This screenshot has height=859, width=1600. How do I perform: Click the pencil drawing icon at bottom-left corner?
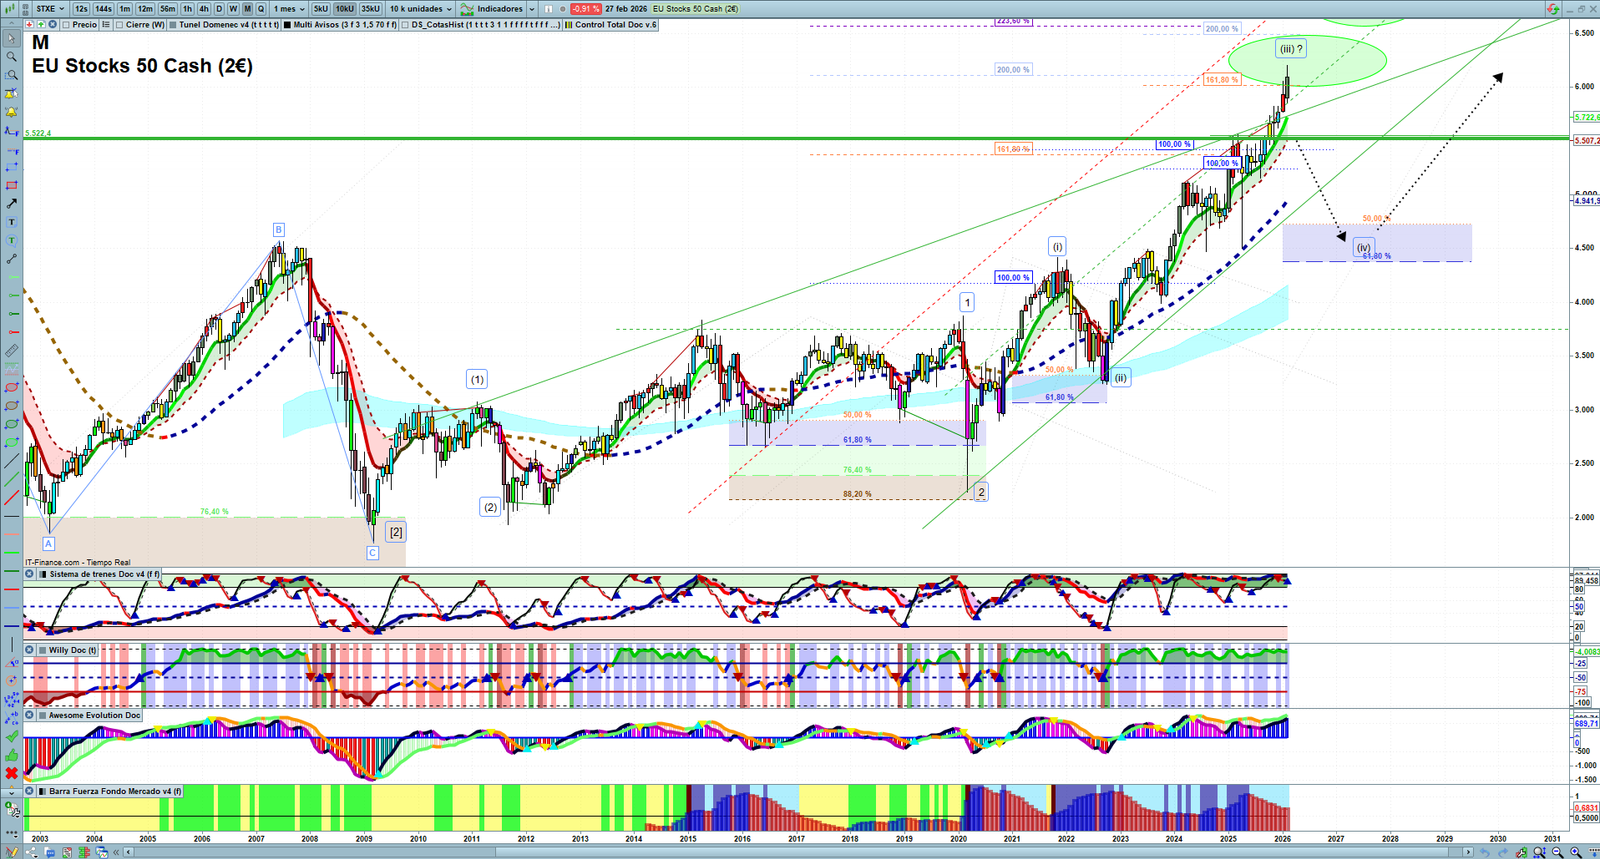coord(11,852)
